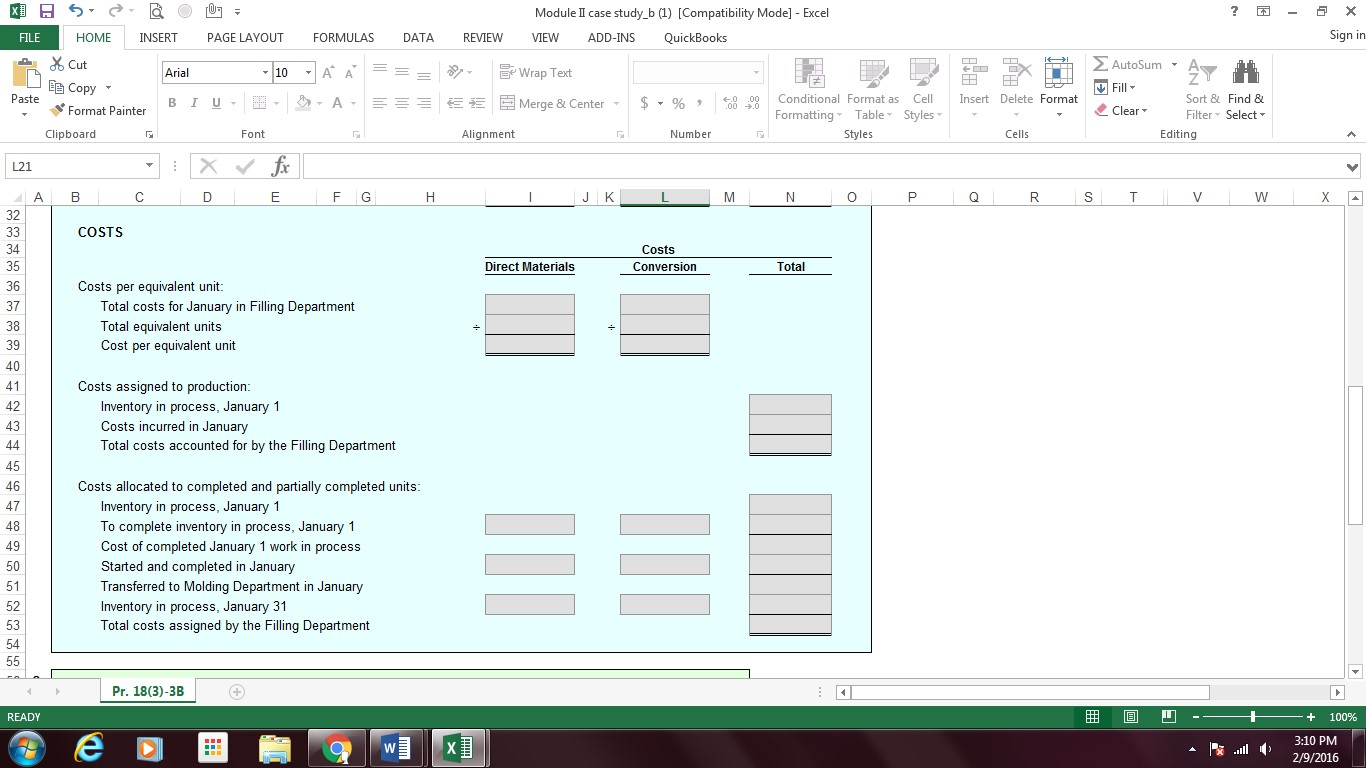Click in the formula bar input
Viewport: 1366px width, 768px height.
[820, 167]
